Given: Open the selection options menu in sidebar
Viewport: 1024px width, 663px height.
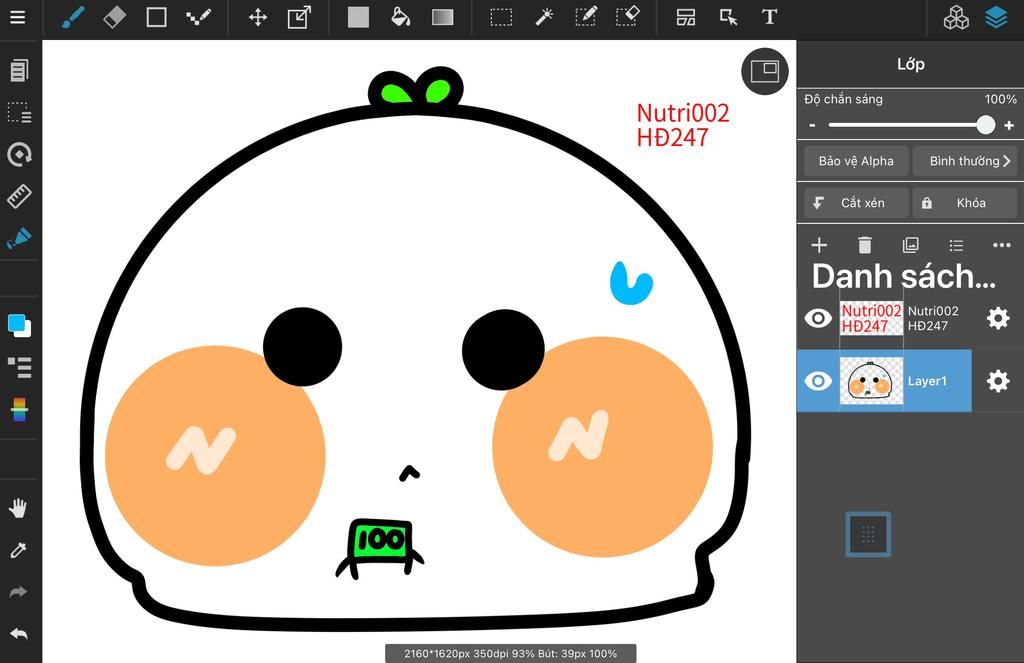Looking at the screenshot, I should 19,112.
